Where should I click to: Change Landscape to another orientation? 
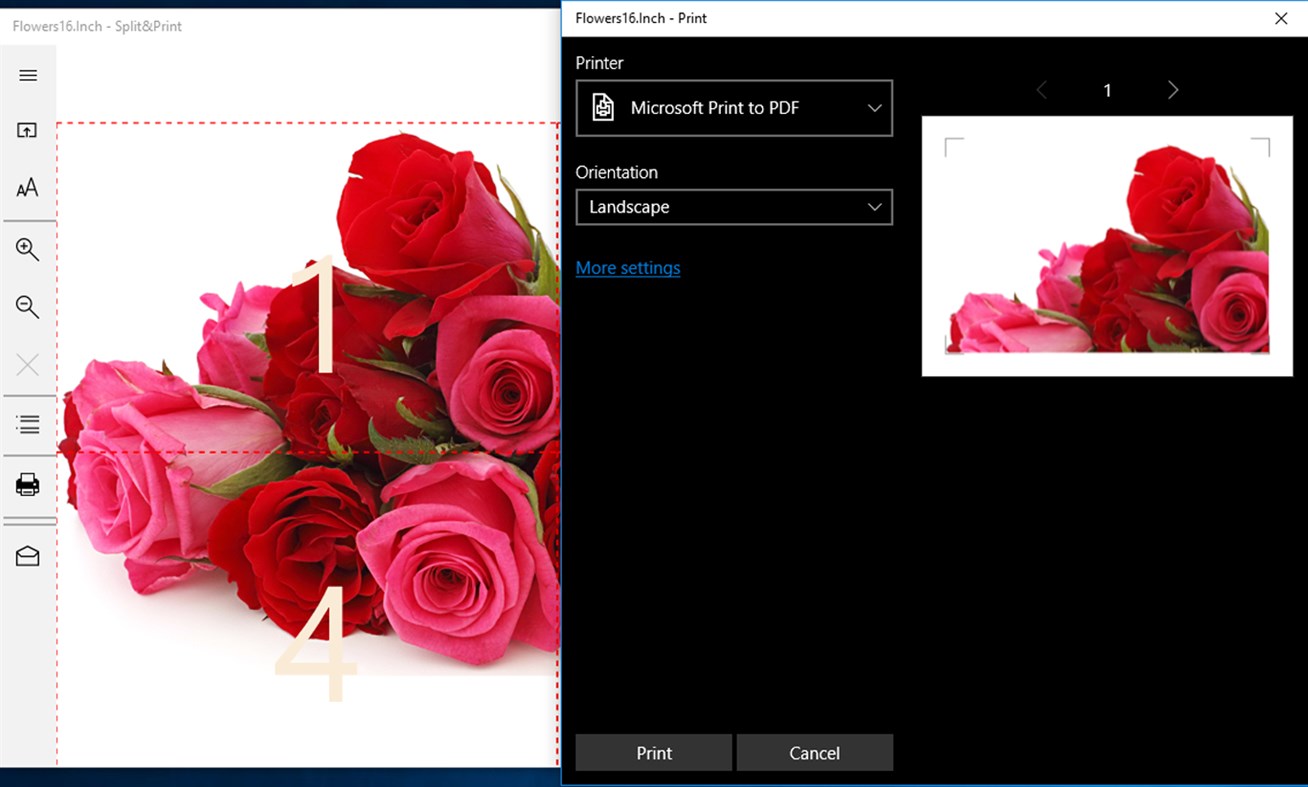coord(733,207)
